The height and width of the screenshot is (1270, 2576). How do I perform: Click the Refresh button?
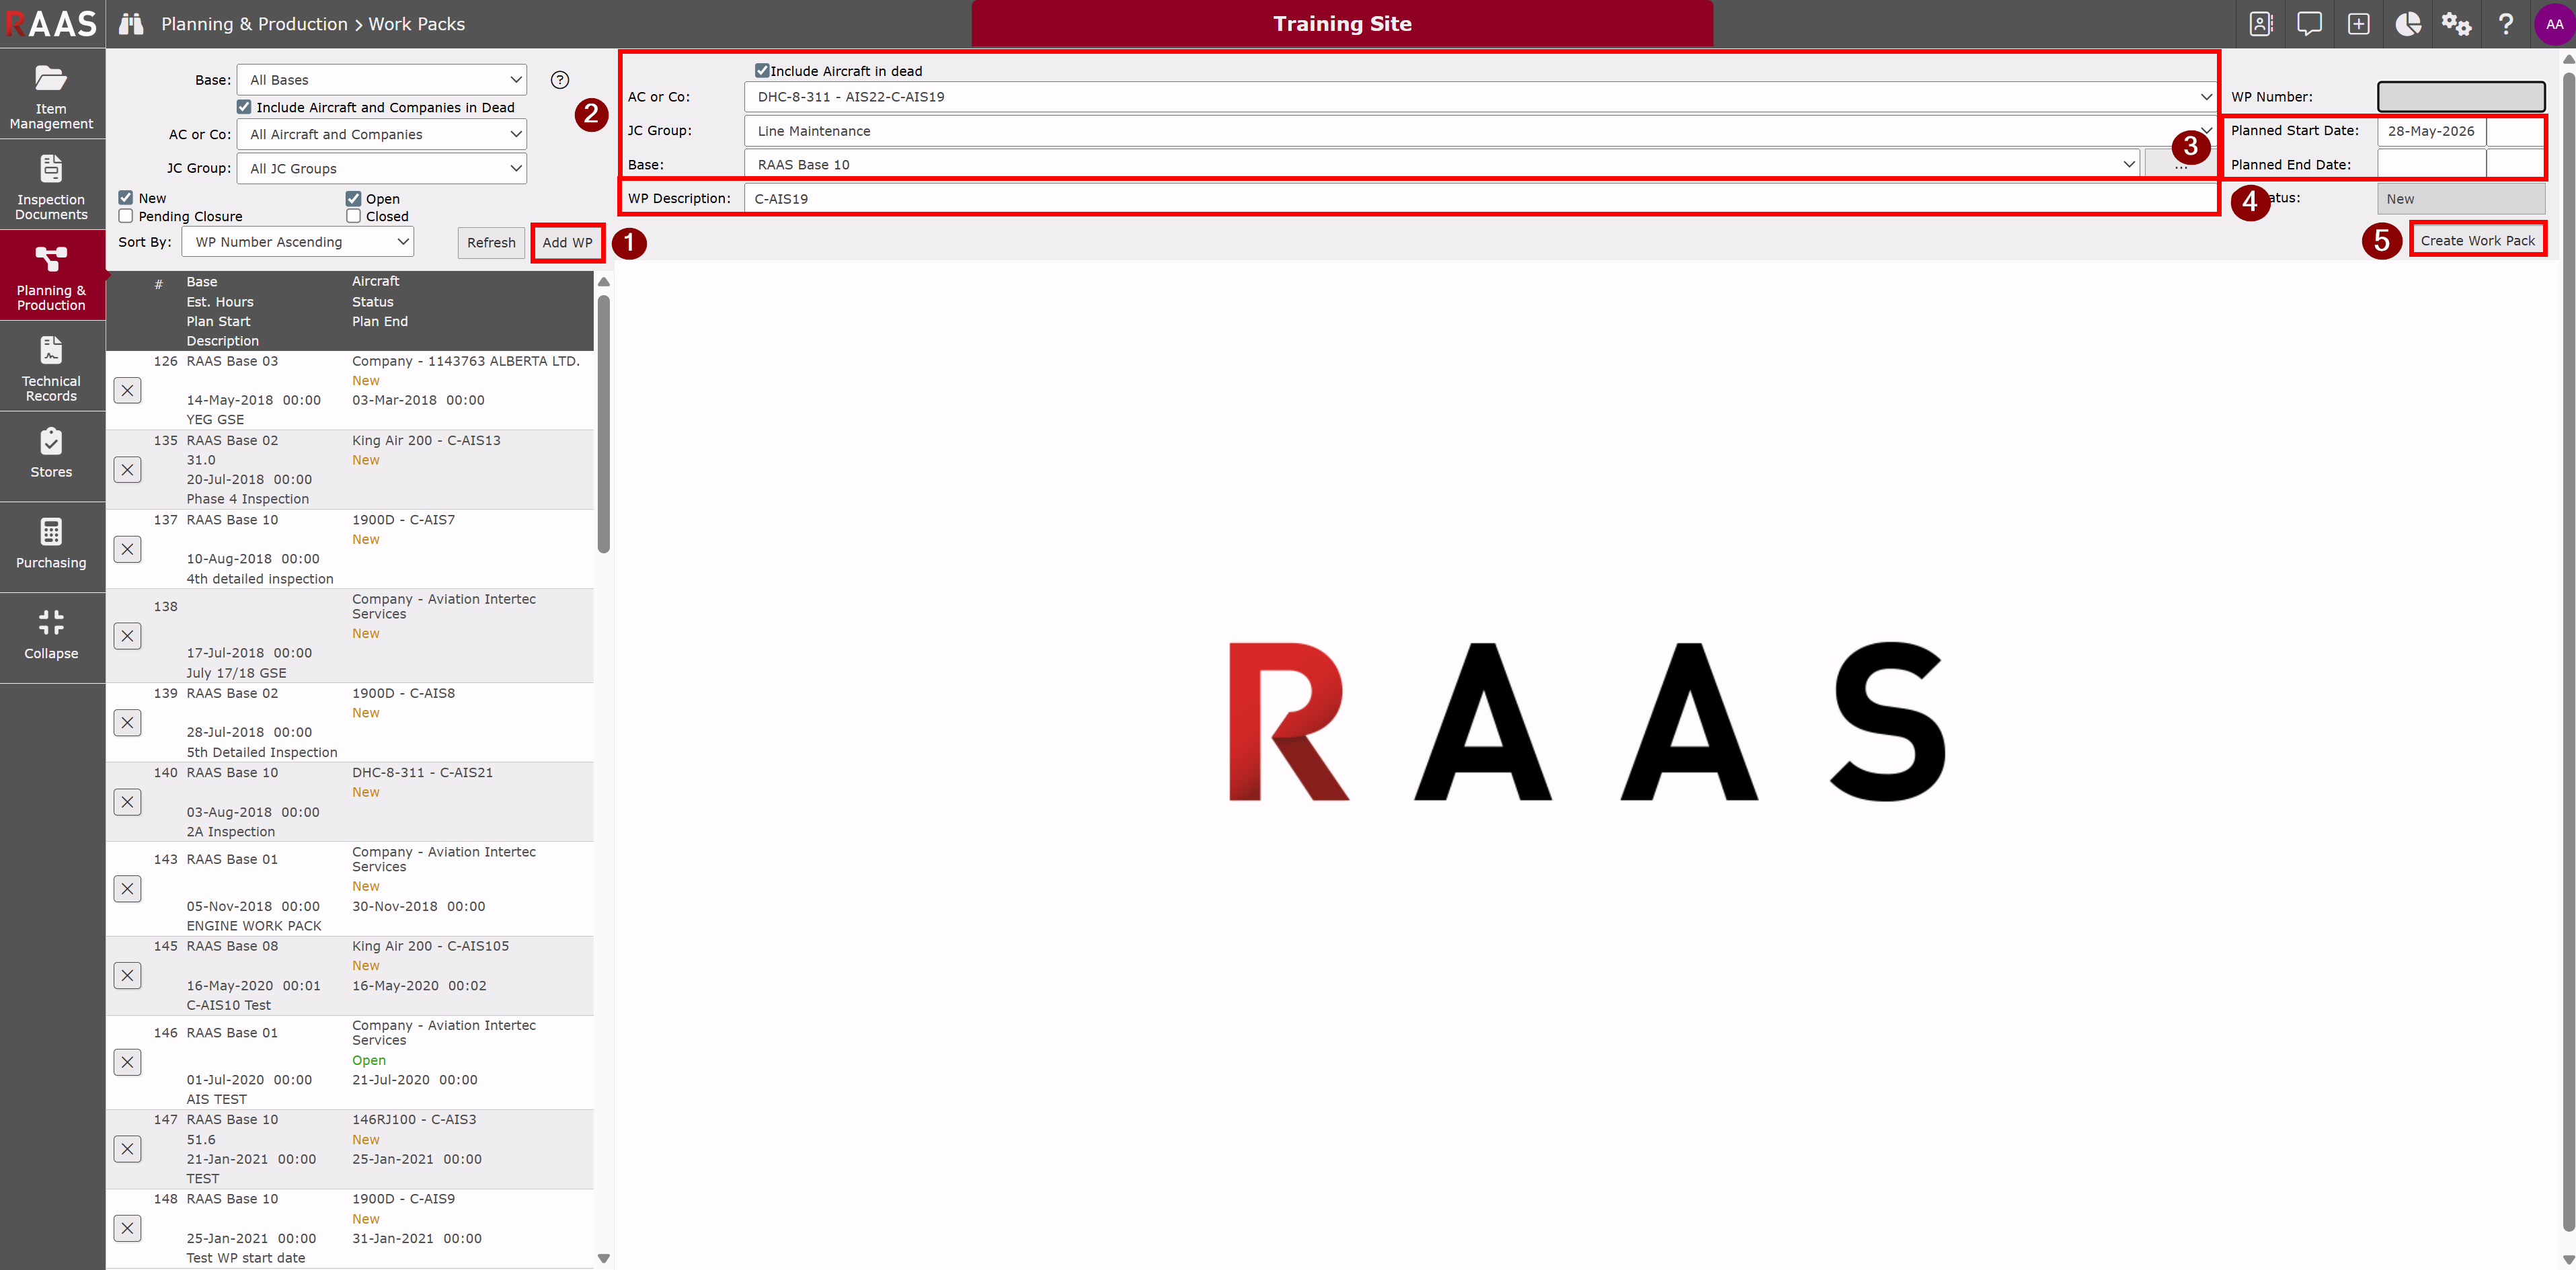tap(491, 243)
